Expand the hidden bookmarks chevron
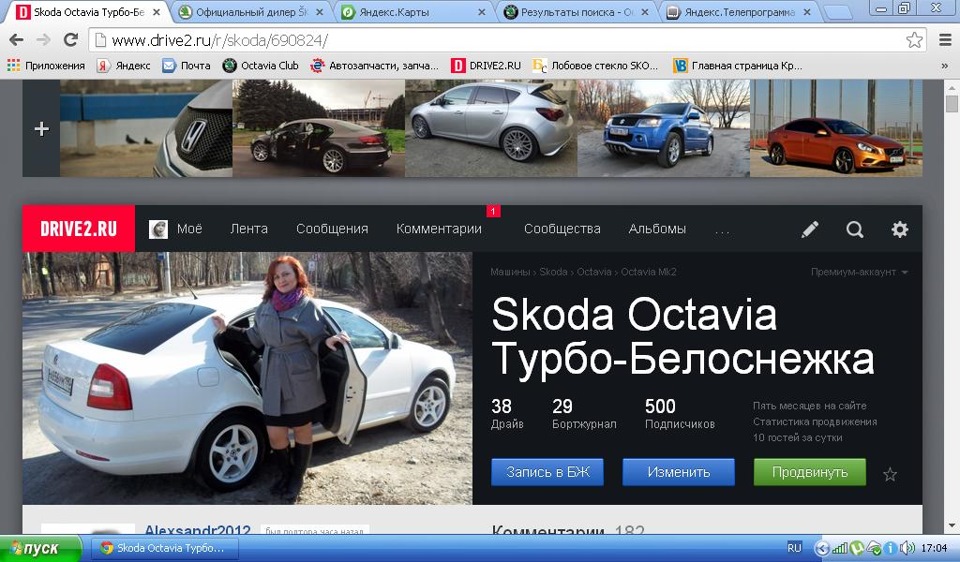This screenshot has height=562, width=960. [x=945, y=66]
